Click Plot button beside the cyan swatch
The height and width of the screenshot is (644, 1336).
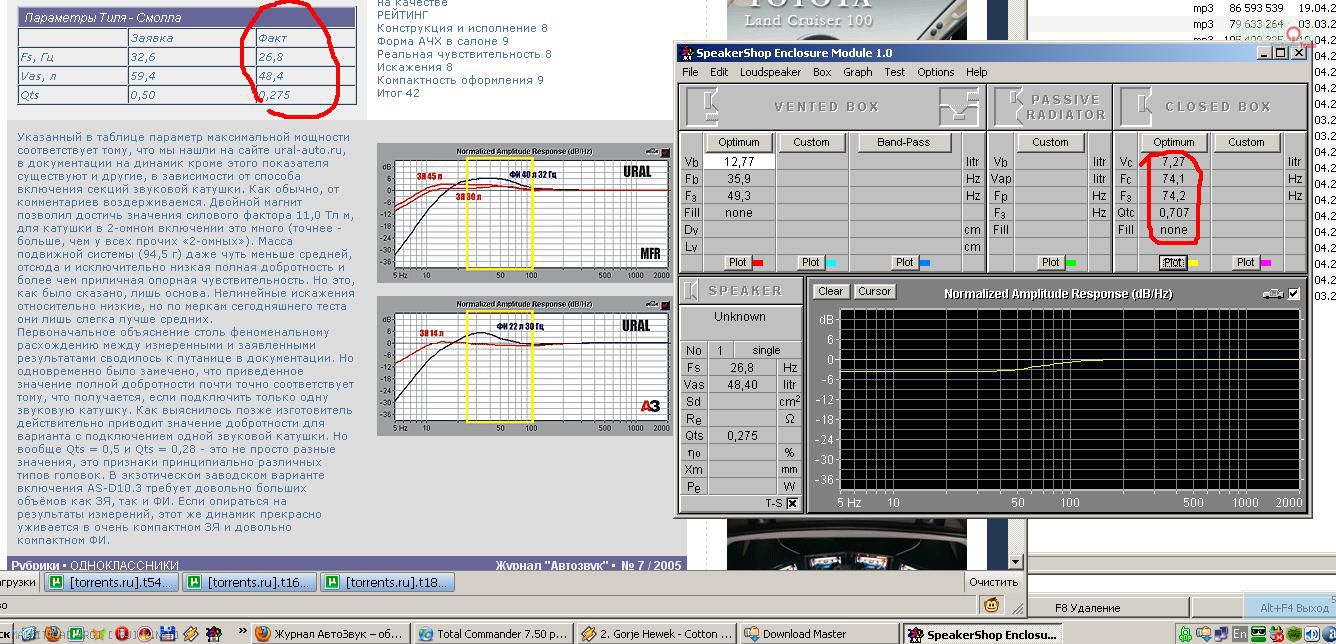coord(810,262)
